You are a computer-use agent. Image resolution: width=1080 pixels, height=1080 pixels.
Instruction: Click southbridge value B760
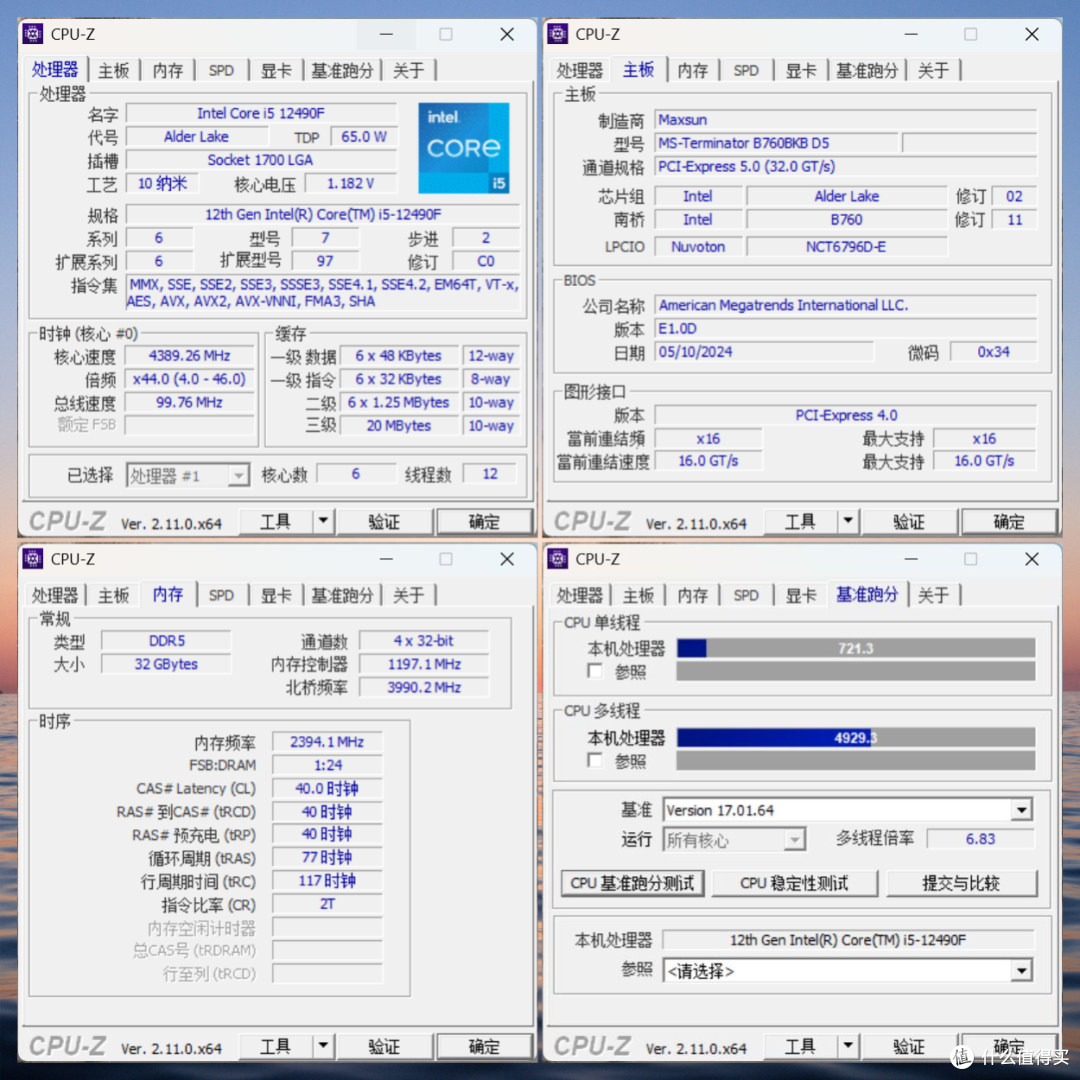[847, 220]
